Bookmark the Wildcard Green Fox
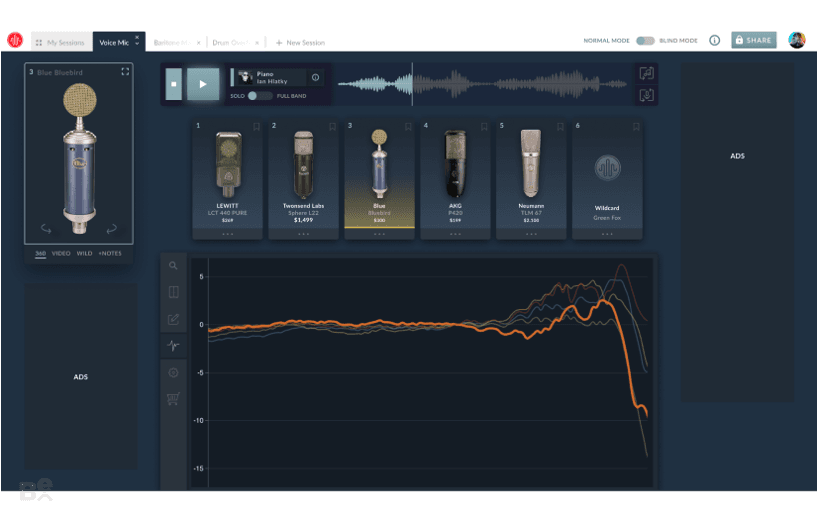 (636, 127)
